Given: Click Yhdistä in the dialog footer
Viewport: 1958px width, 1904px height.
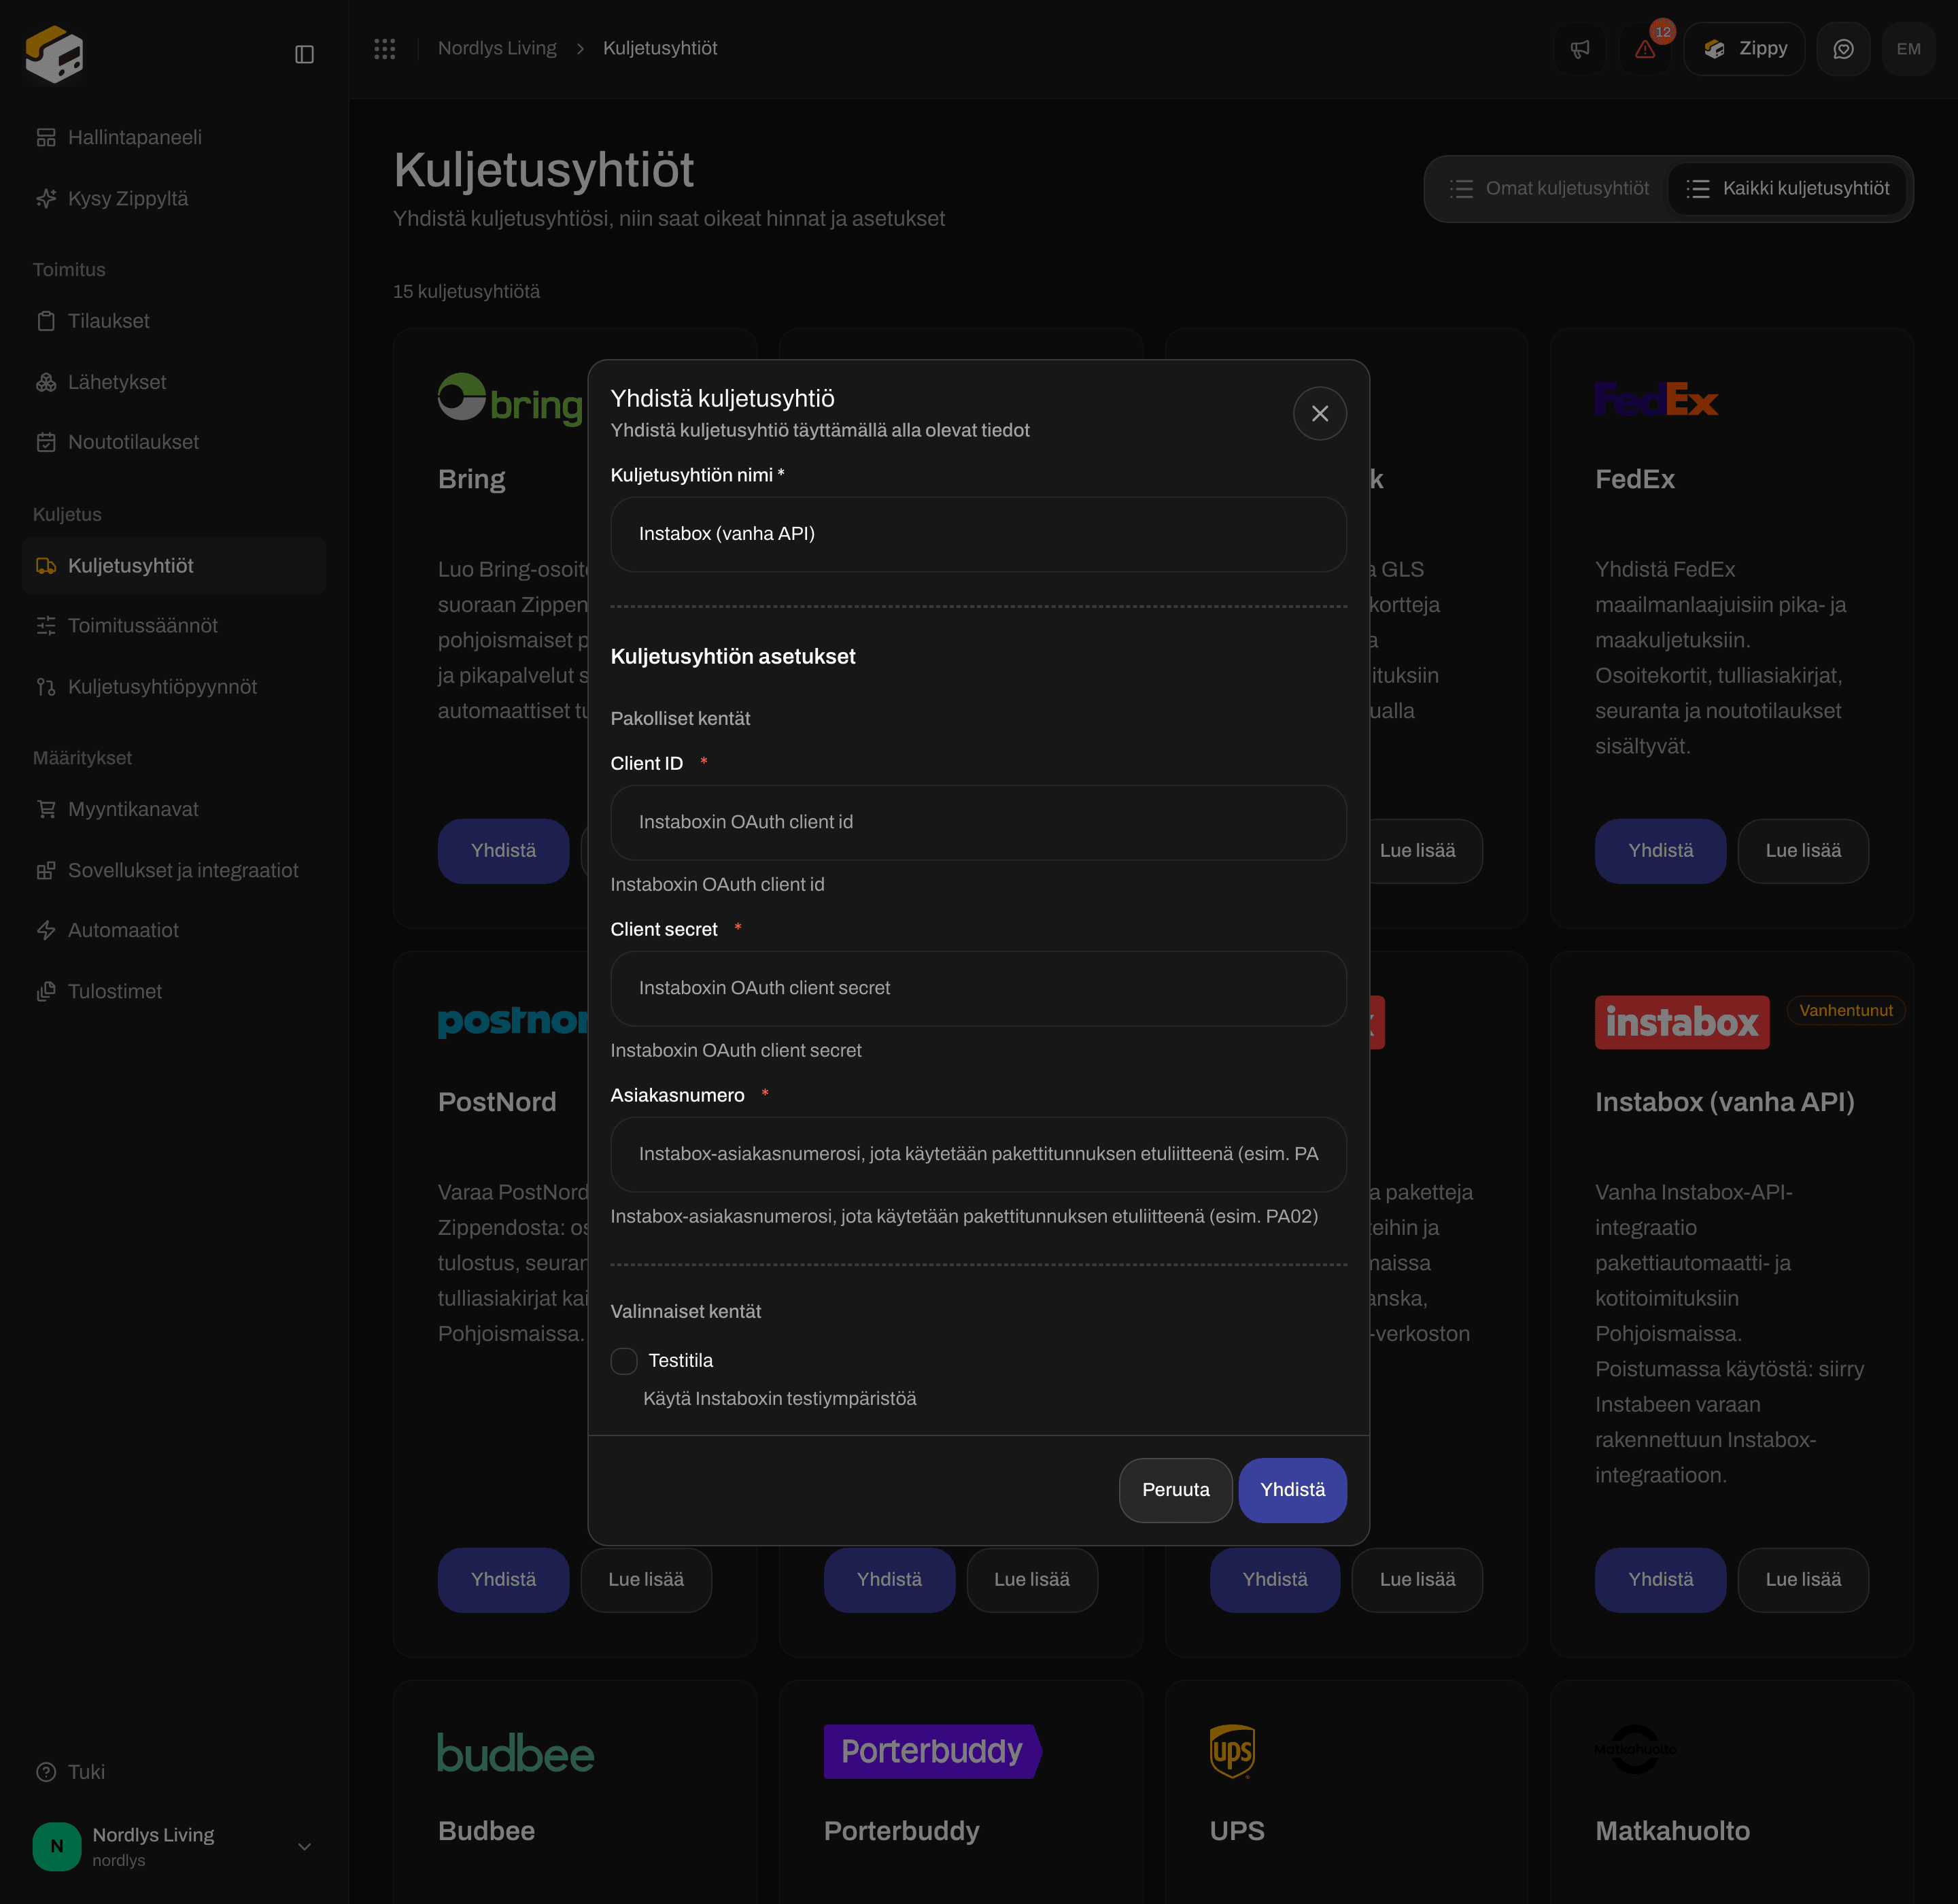Looking at the screenshot, I should [x=1292, y=1490].
